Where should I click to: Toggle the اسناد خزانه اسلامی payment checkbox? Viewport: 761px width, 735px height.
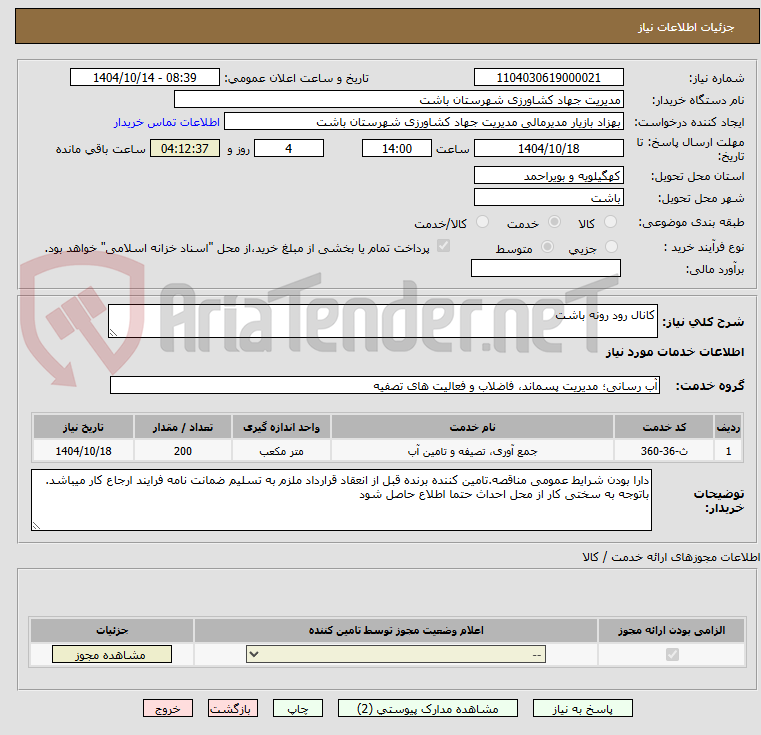(443, 246)
